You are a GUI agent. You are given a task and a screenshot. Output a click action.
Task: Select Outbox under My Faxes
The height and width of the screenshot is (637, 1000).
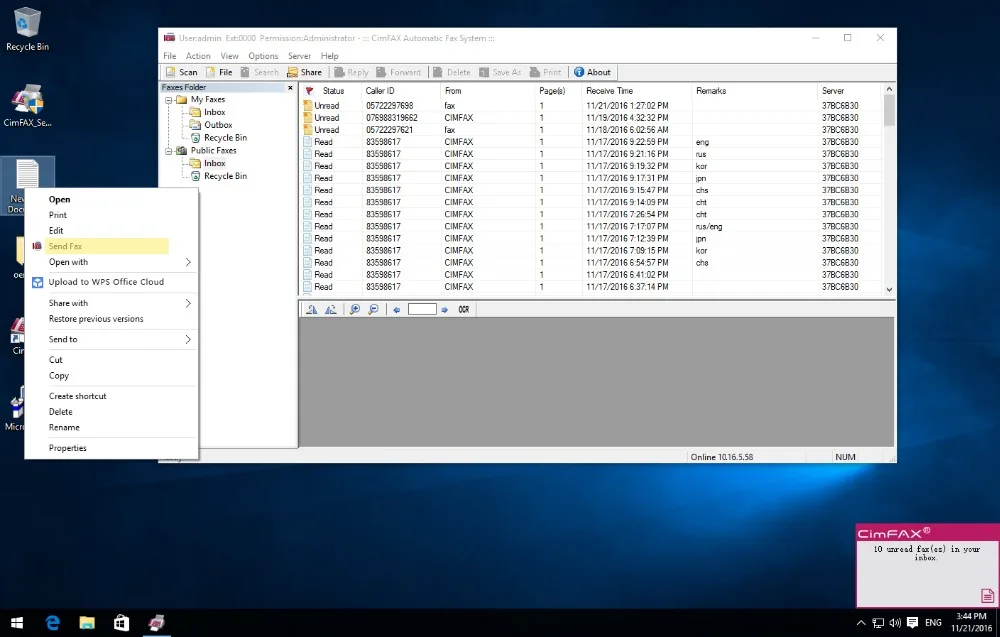(218, 125)
